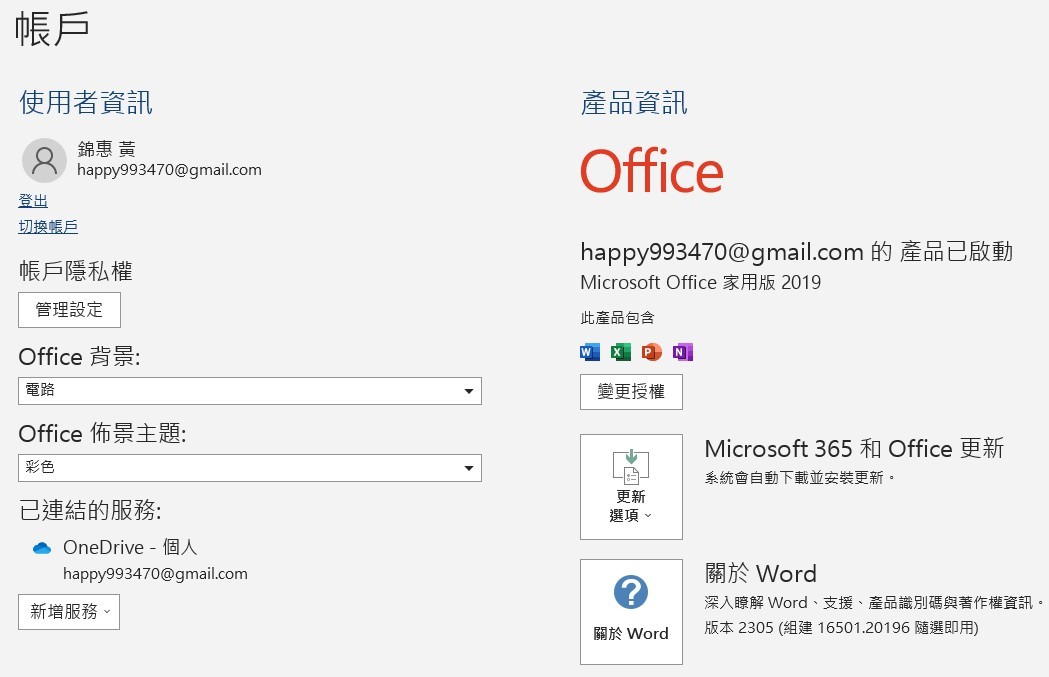Click the 此產品包含 label

coord(617,318)
